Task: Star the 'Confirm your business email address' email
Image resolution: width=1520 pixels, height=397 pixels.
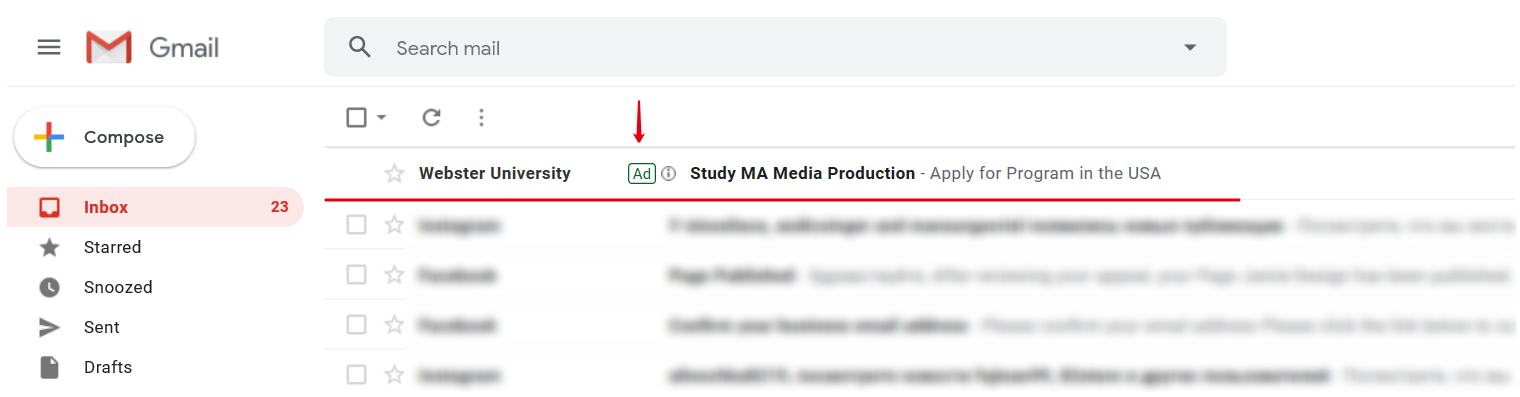Action: point(394,324)
